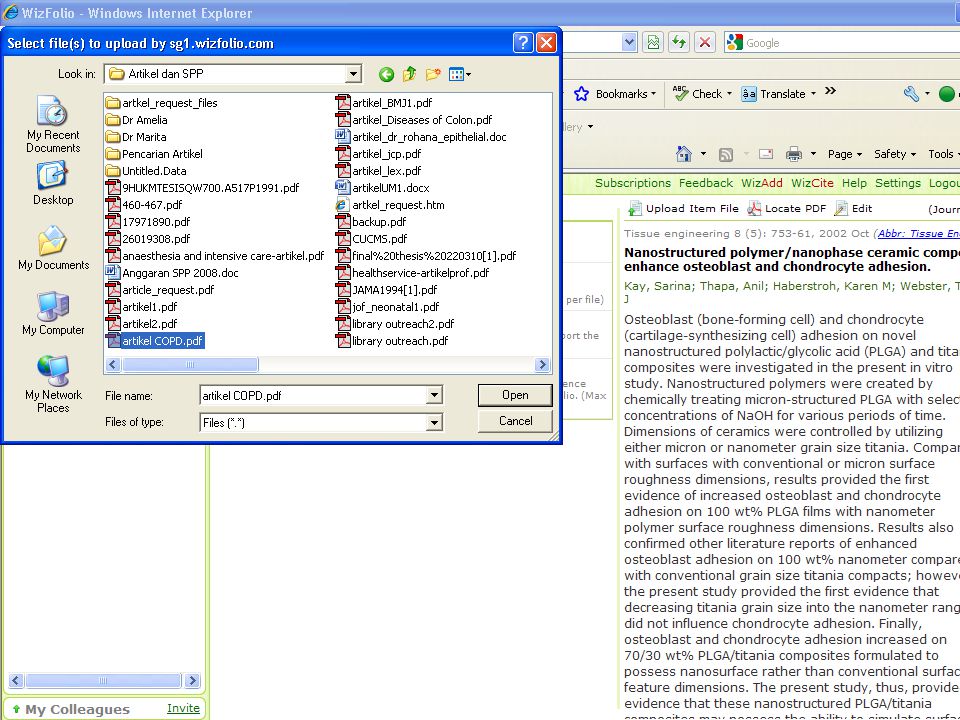The height and width of the screenshot is (720, 960).
Task: Open WizFolio Feedback menu
Action: click(705, 183)
